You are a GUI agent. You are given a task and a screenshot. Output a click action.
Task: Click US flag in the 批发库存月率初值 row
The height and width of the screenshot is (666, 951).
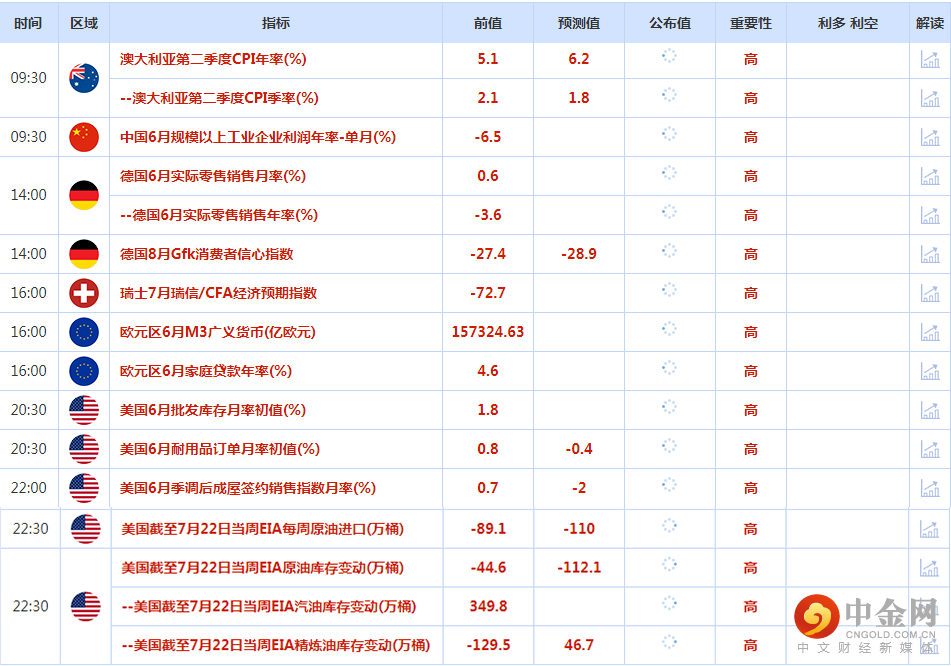tap(84, 410)
